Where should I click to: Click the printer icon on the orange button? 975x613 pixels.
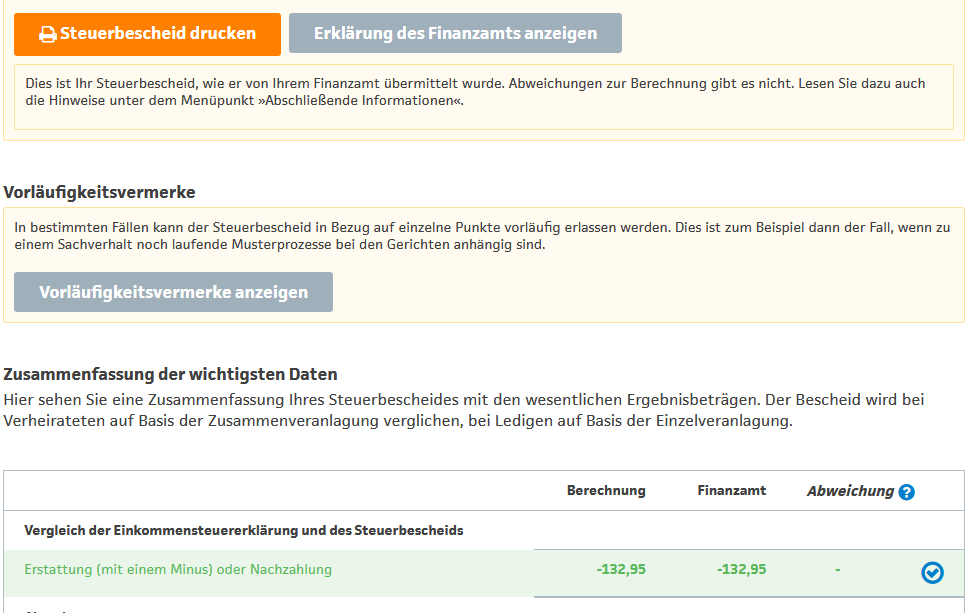[47, 34]
